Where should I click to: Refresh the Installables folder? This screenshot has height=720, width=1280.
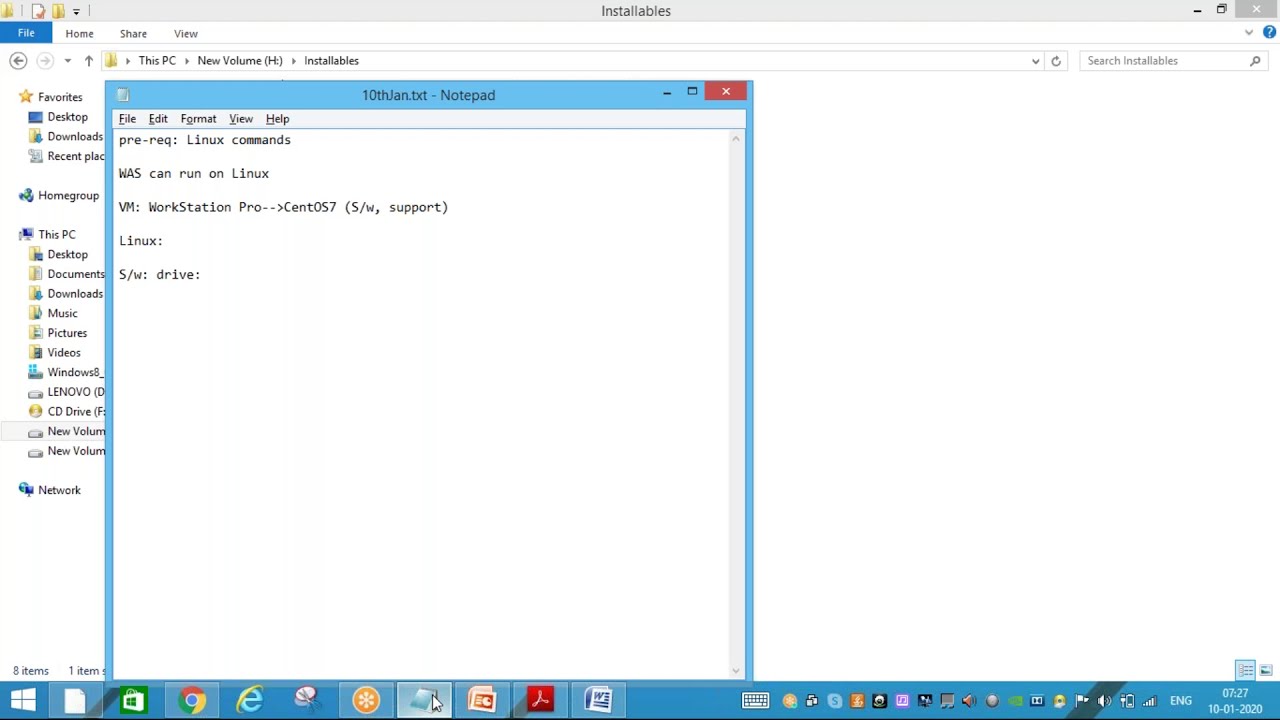pos(1056,61)
